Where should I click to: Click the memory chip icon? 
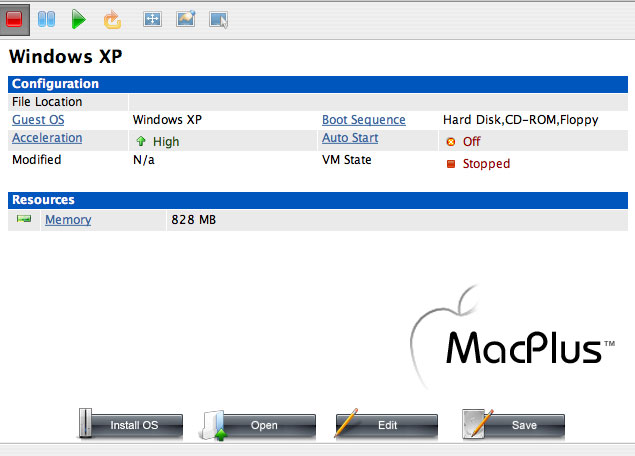[24, 219]
